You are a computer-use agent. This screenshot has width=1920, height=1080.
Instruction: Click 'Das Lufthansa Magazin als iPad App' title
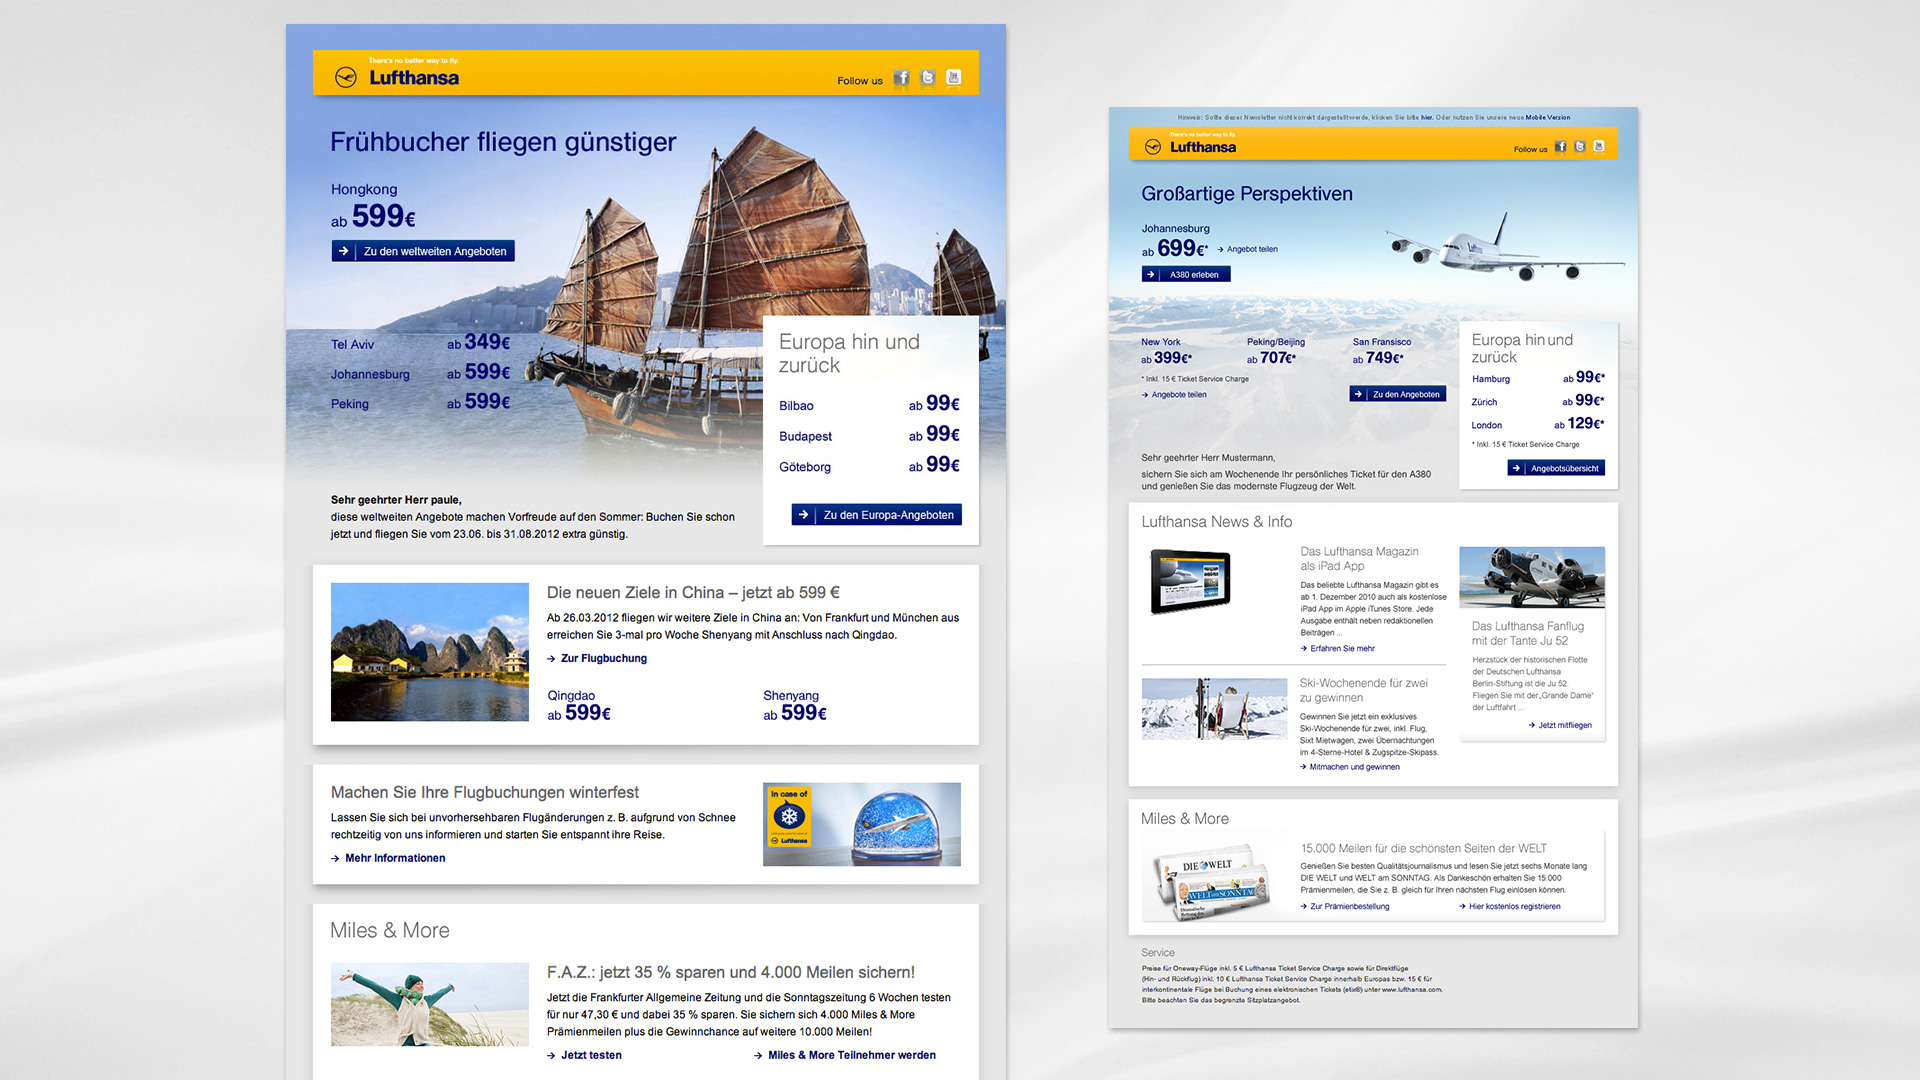(1359, 559)
